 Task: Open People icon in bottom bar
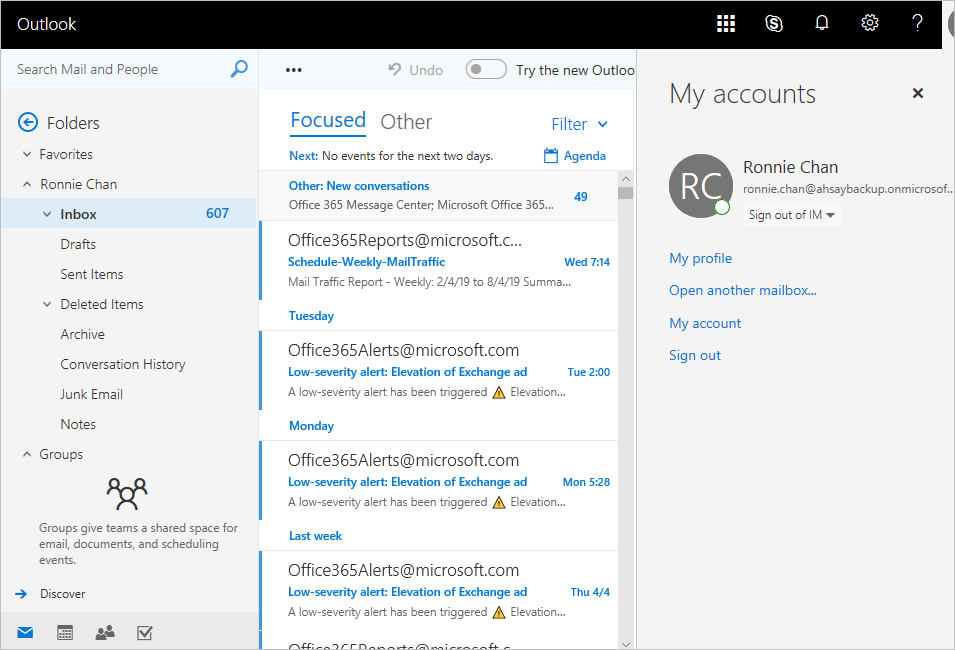pos(104,632)
